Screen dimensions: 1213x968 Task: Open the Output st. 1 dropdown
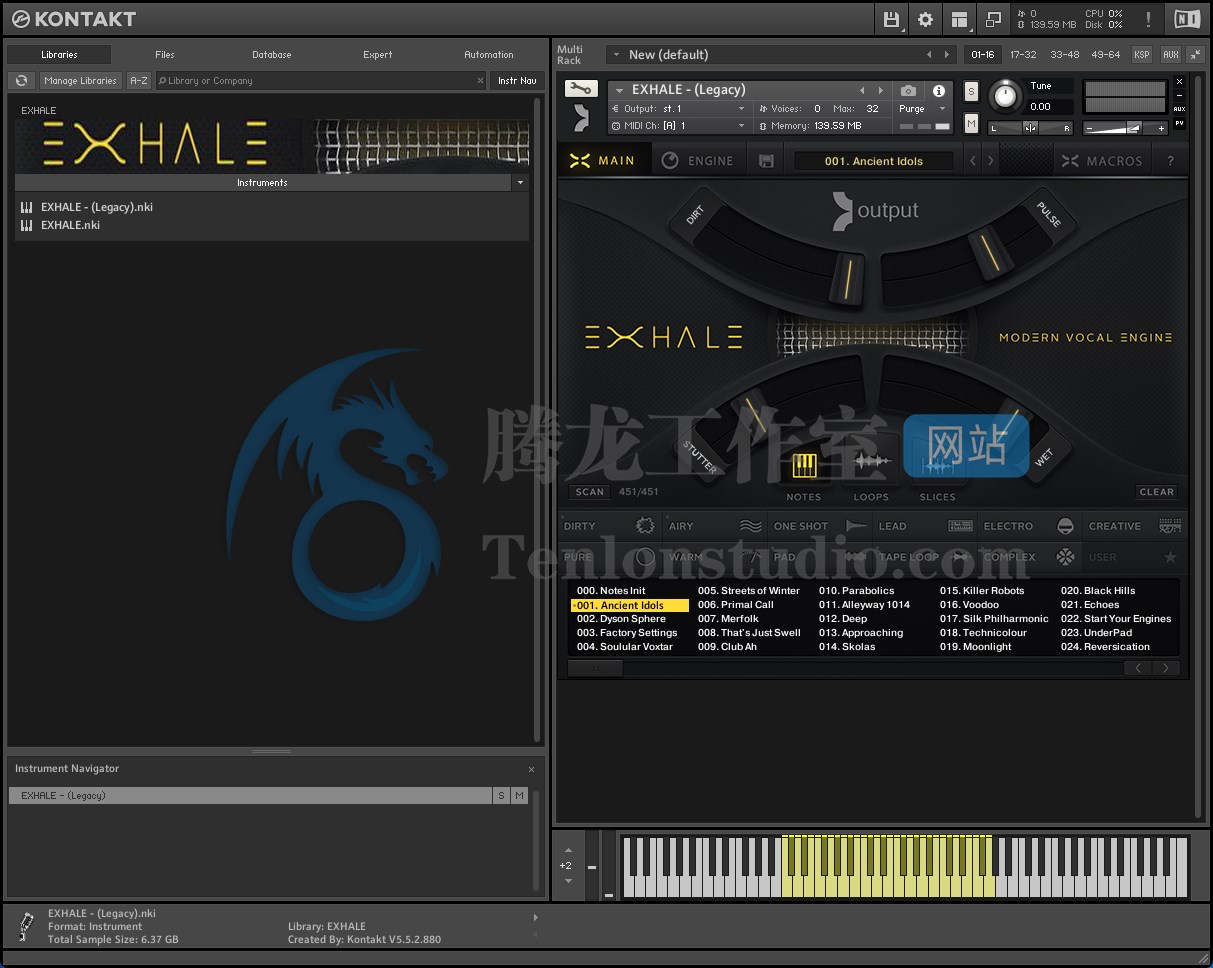coord(679,109)
